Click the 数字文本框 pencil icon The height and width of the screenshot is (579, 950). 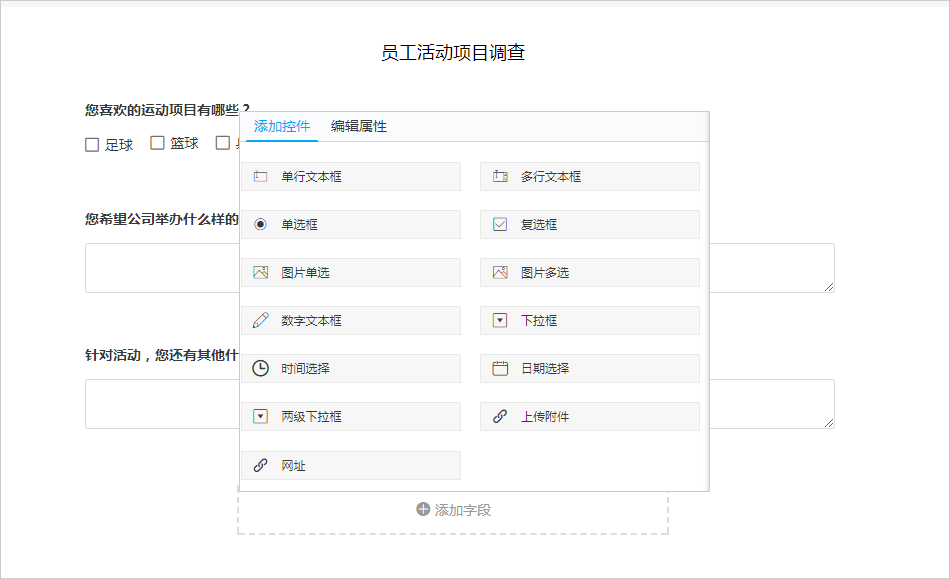[x=261, y=320]
